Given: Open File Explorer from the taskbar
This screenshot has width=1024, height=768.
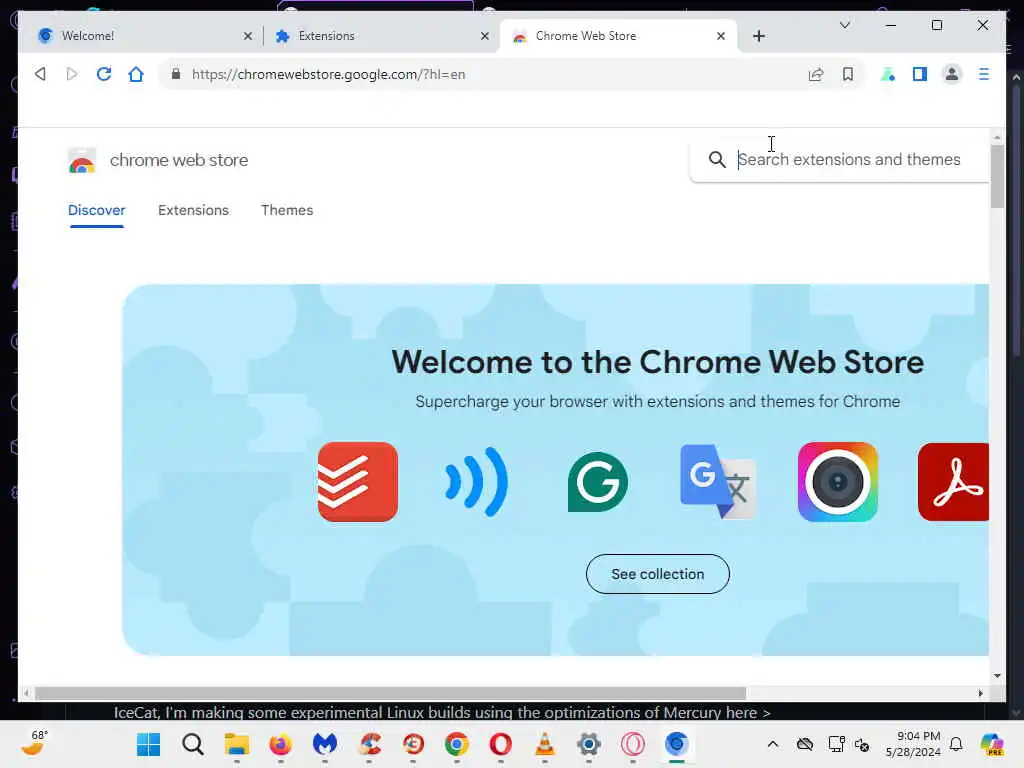Looking at the screenshot, I should point(236,744).
